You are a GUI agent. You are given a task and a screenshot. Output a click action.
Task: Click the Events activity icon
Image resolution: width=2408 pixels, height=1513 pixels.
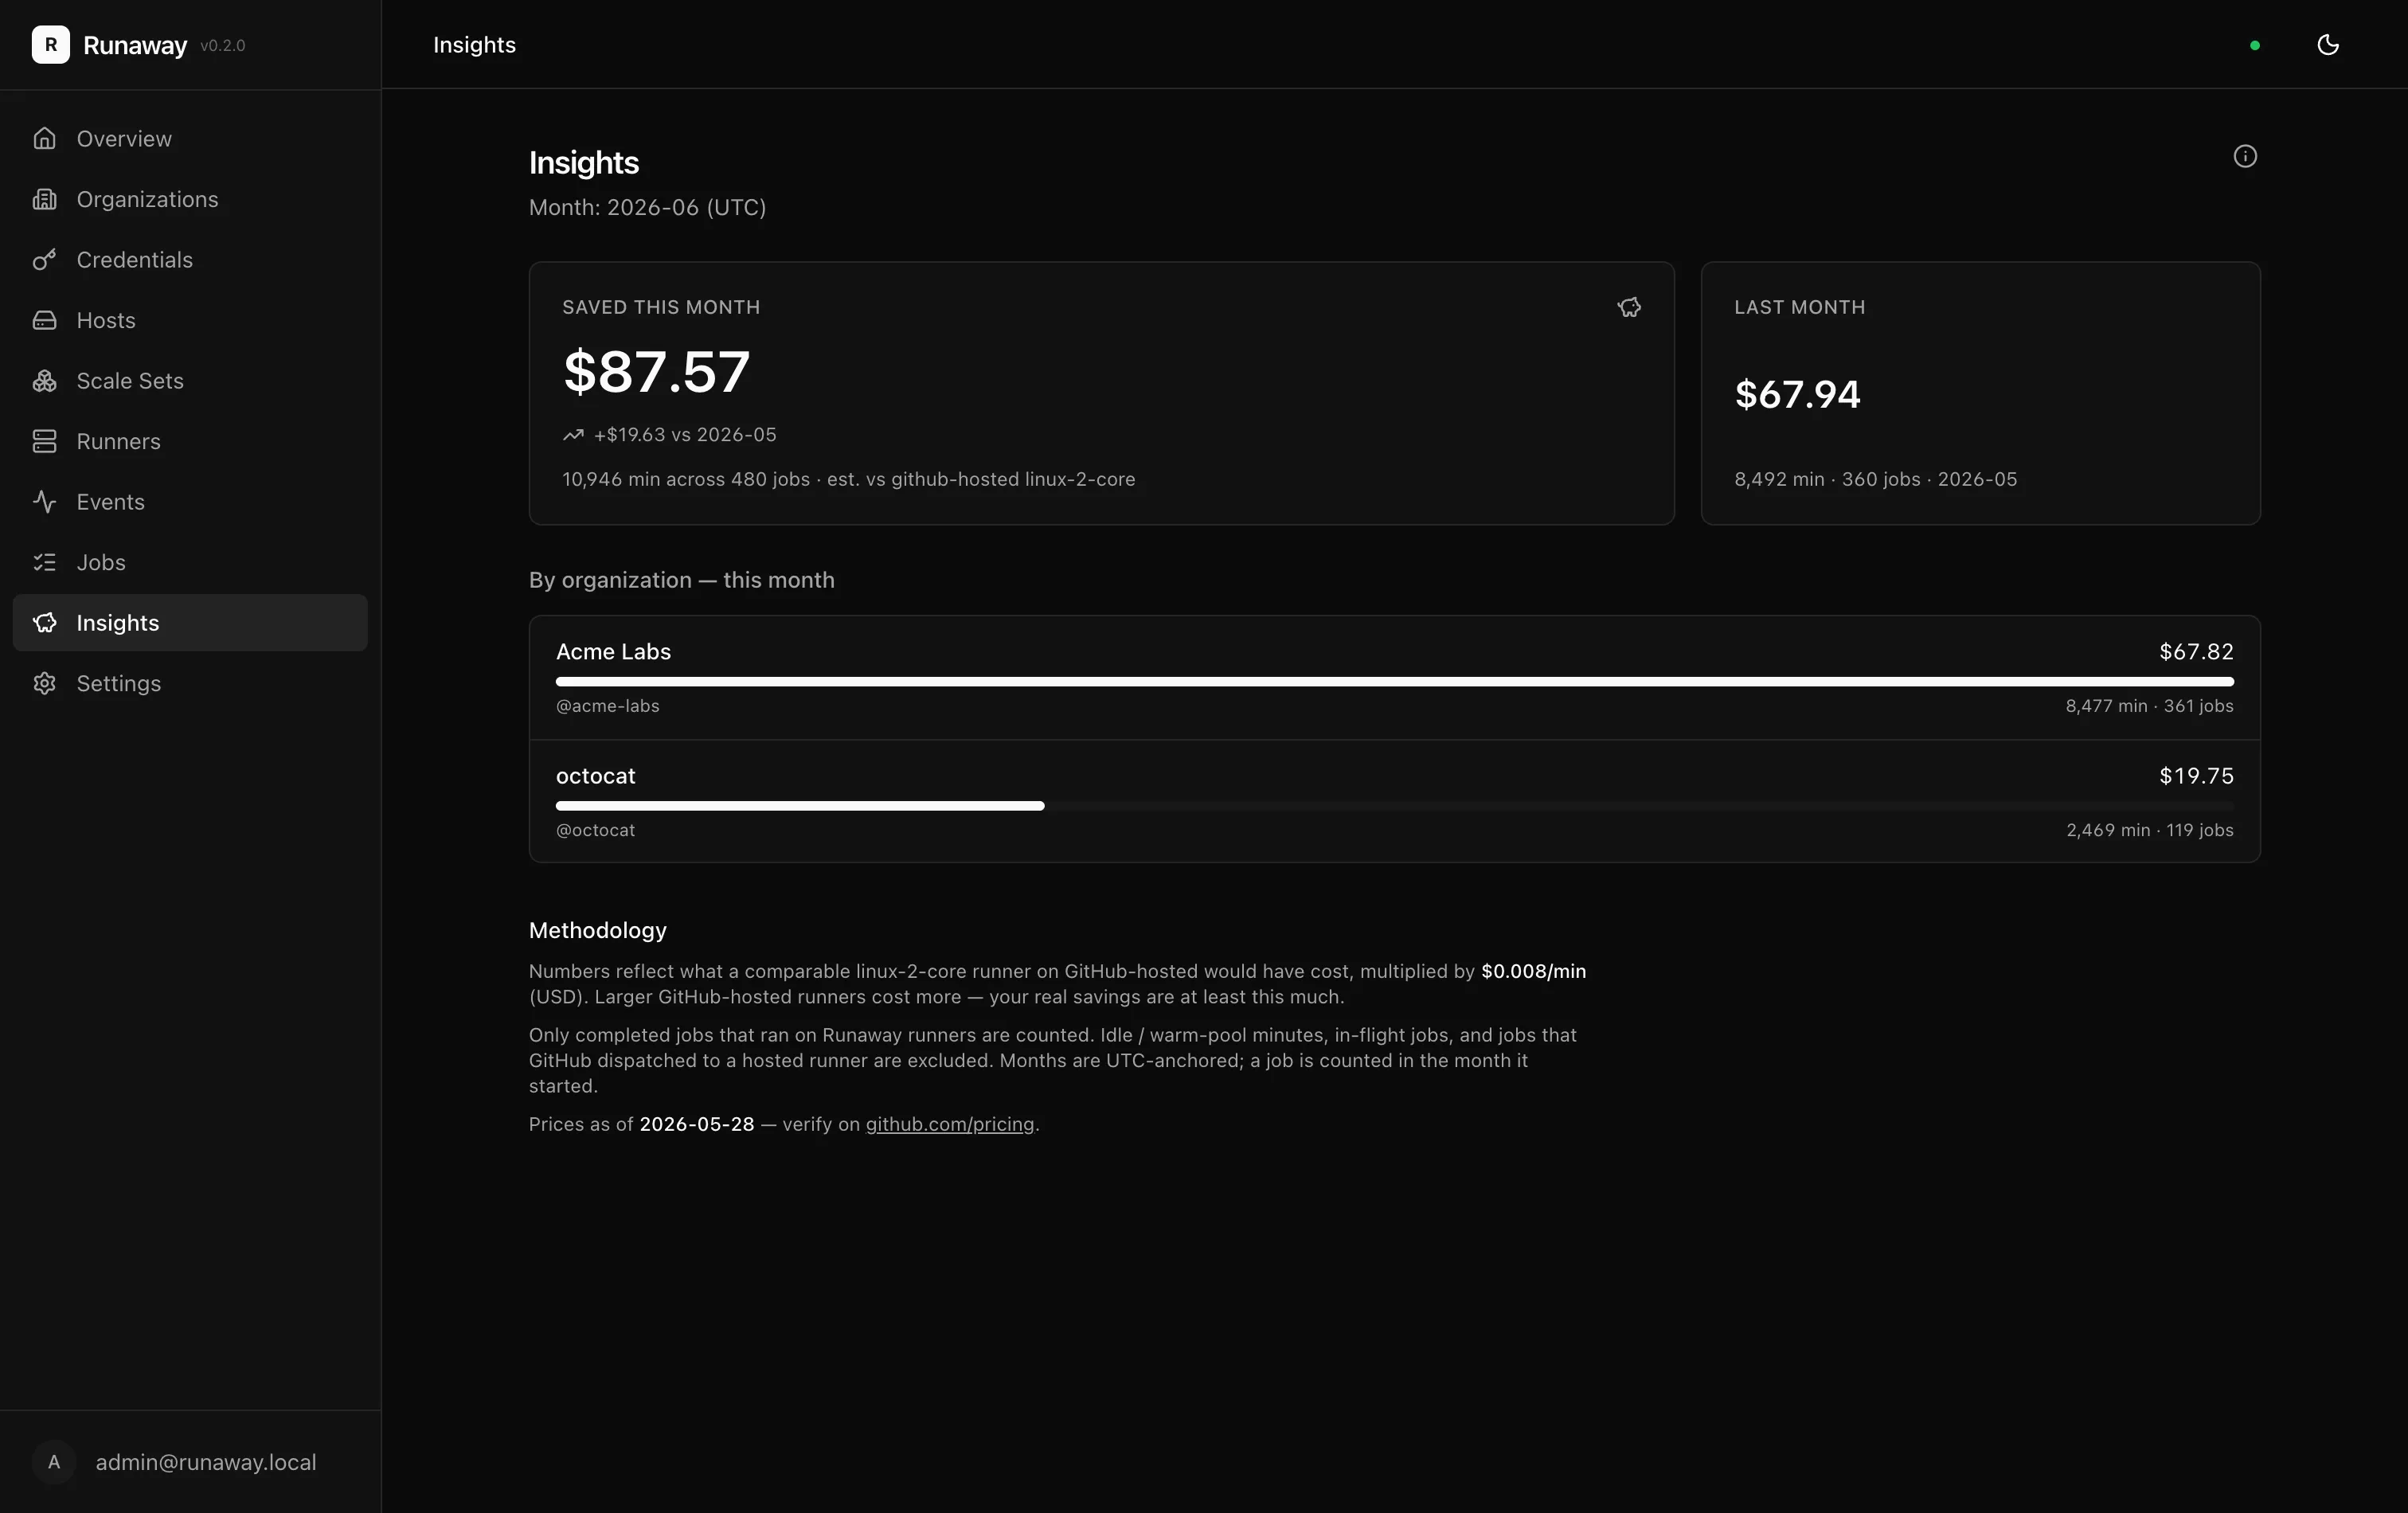click(x=44, y=502)
